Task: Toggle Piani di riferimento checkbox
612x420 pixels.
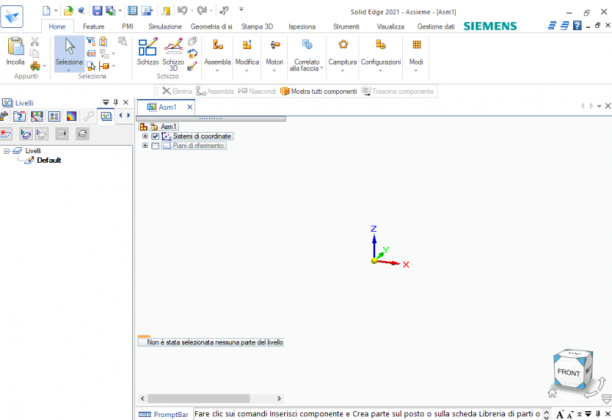Action: coord(155,146)
